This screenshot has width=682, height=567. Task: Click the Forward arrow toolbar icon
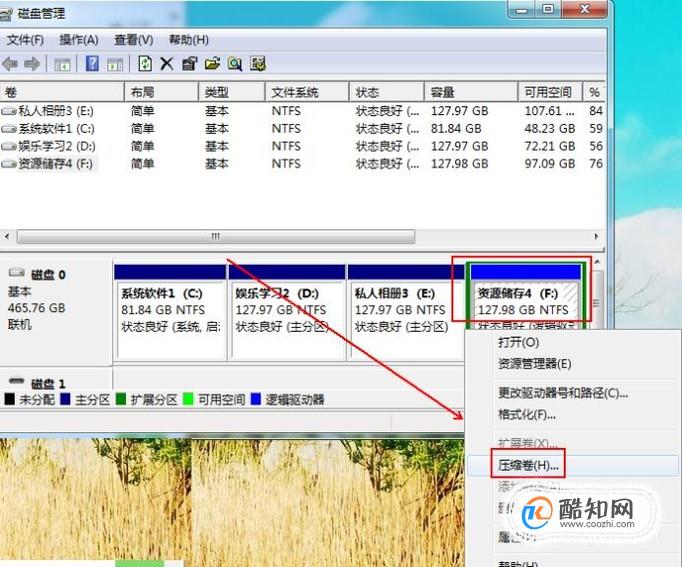click(x=32, y=64)
